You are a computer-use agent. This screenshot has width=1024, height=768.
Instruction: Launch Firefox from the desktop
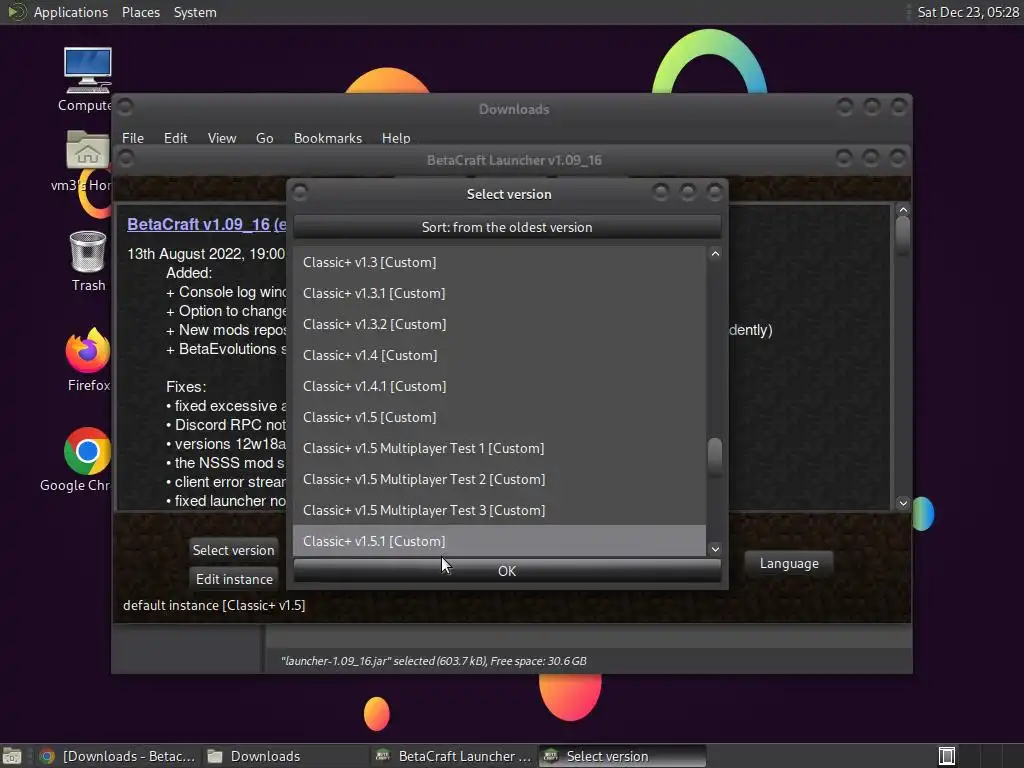pos(88,351)
